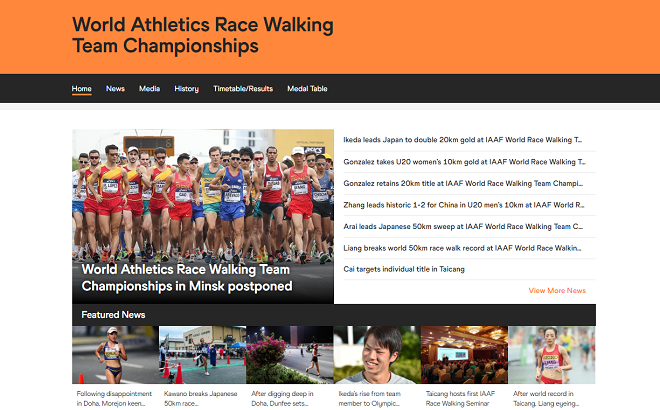Image resolution: width=660 pixels, height=410 pixels.
Task: Open the Dunfee night race thumbnail
Action: coord(290,355)
